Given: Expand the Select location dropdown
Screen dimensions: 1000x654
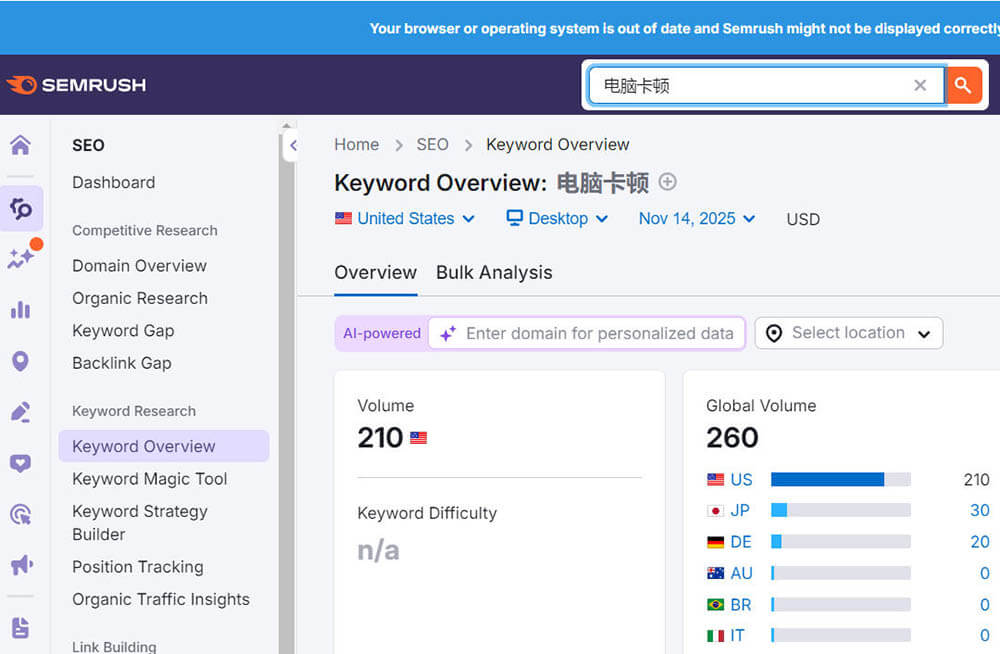Looking at the screenshot, I should pyautogui.click(x=848, y=333).
